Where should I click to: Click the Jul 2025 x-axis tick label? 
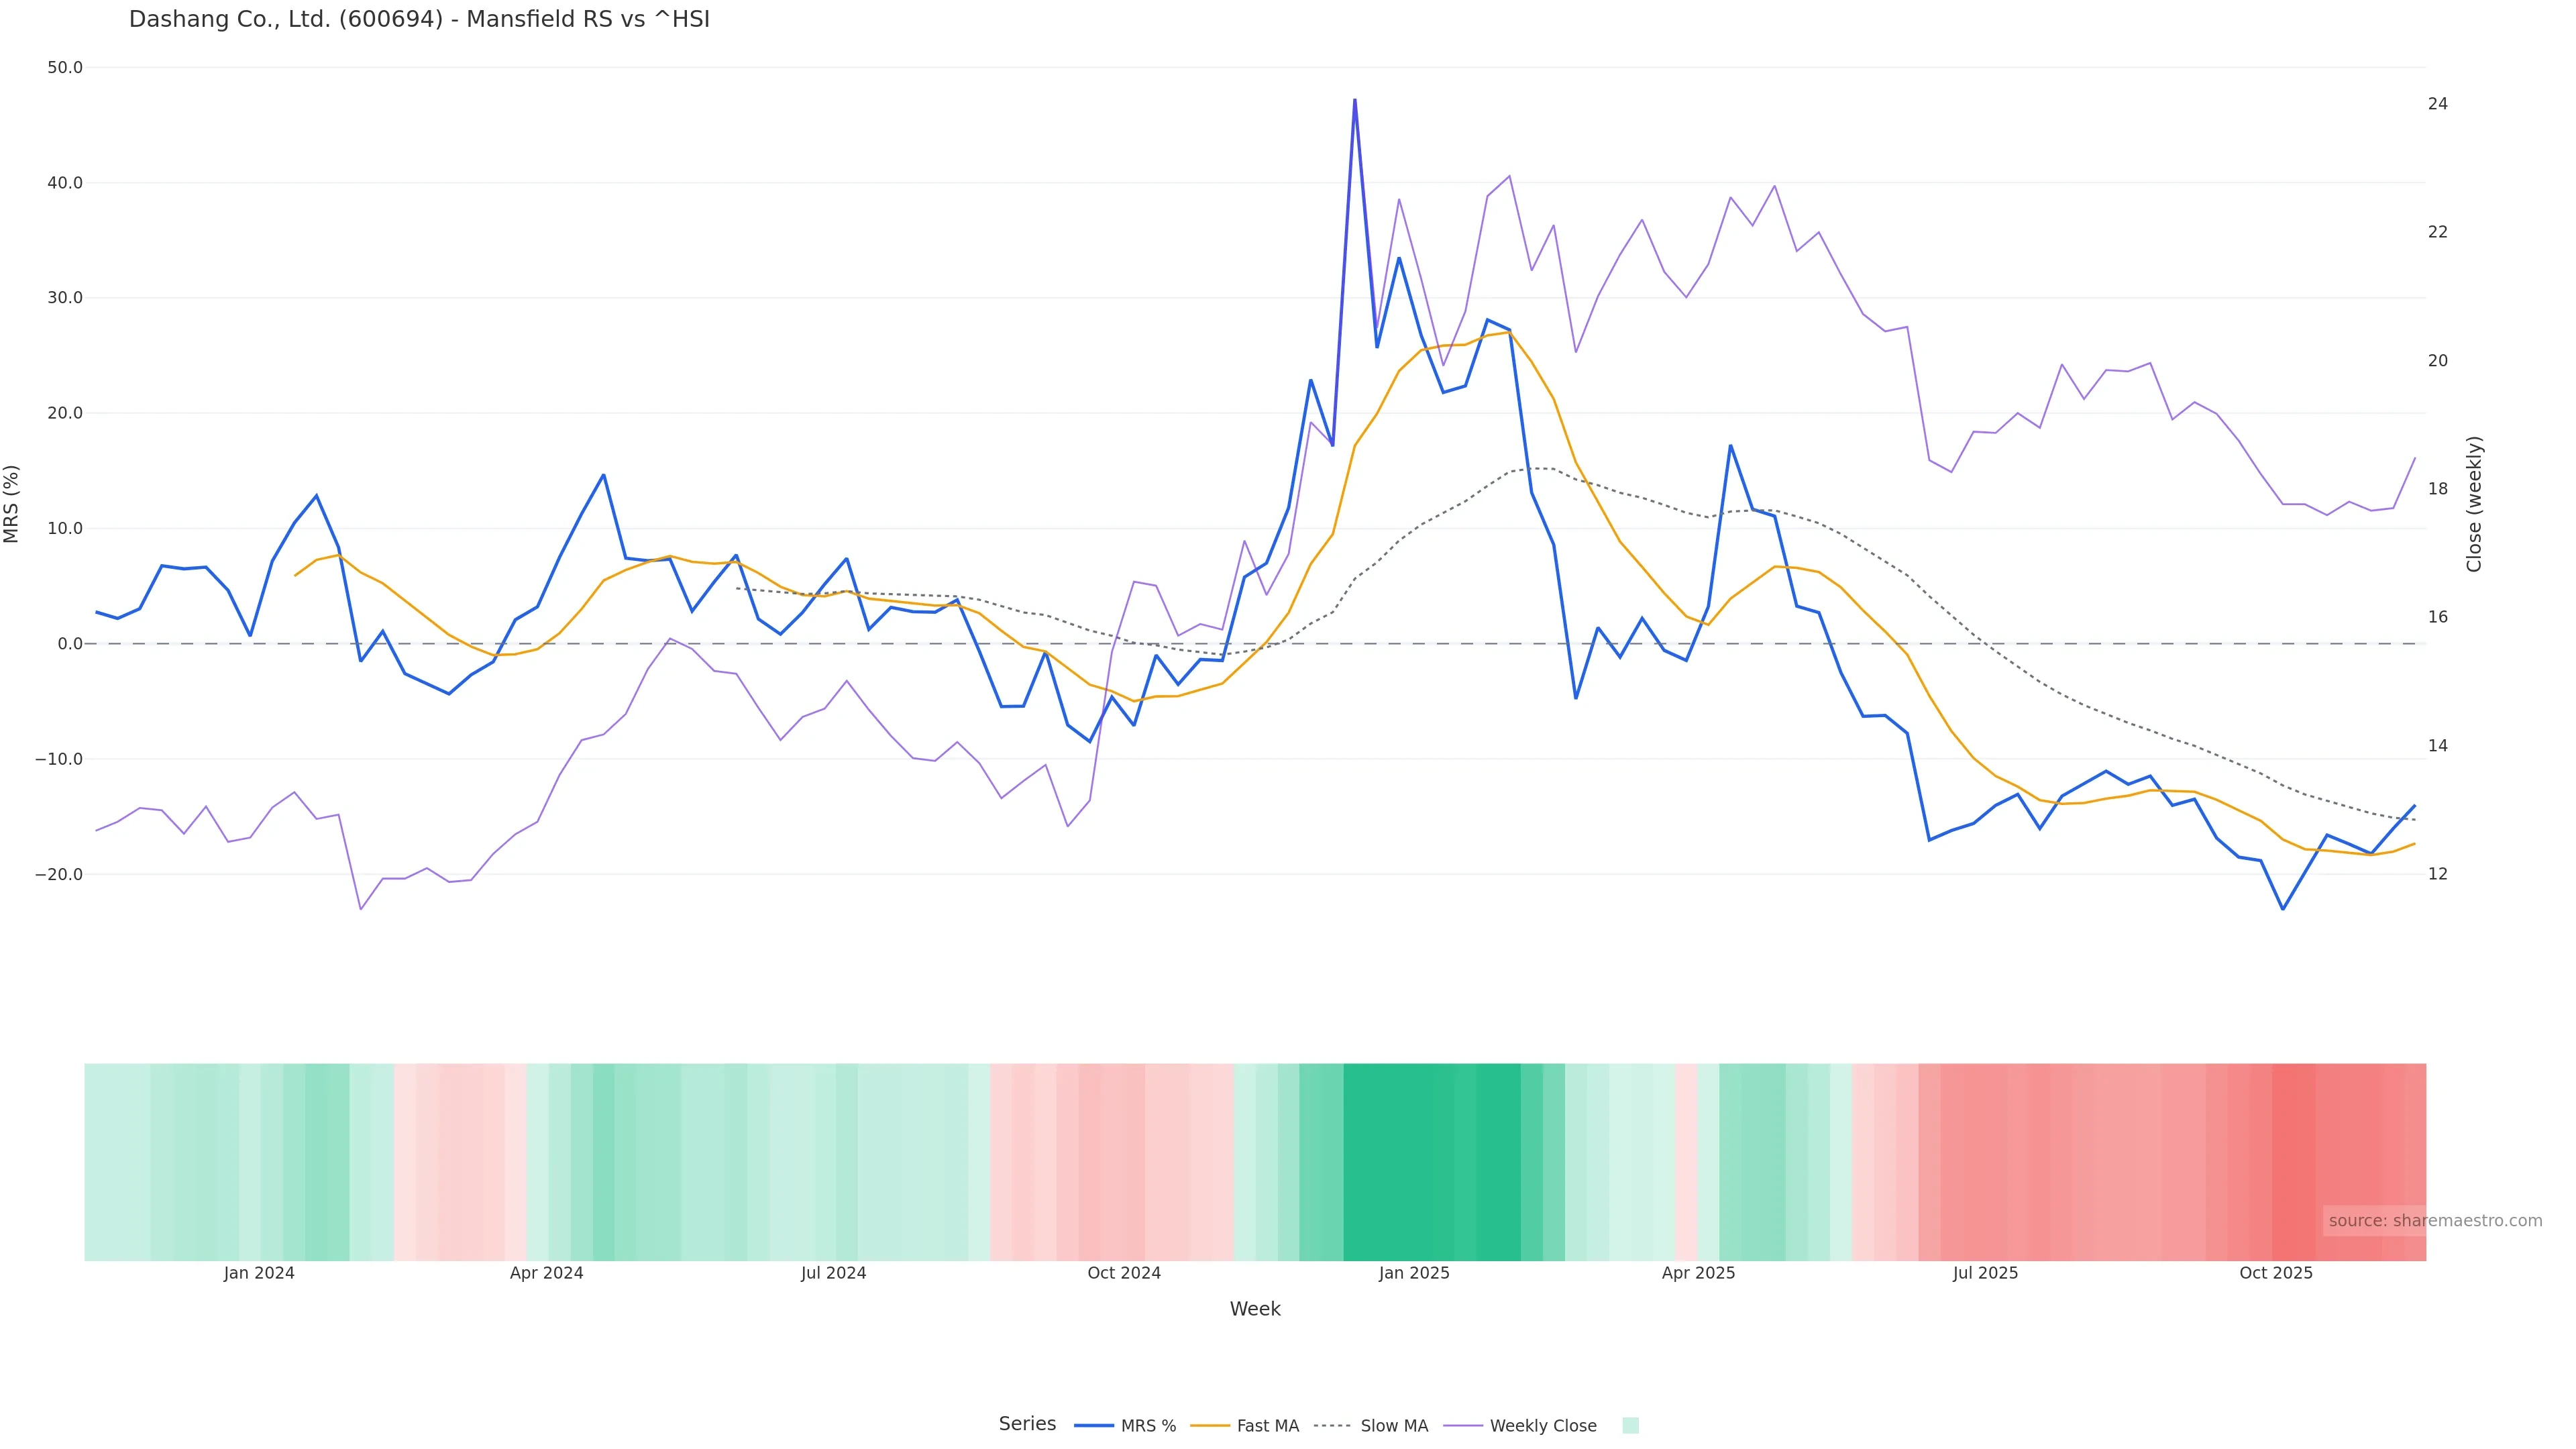(x=1985, y=1273)
